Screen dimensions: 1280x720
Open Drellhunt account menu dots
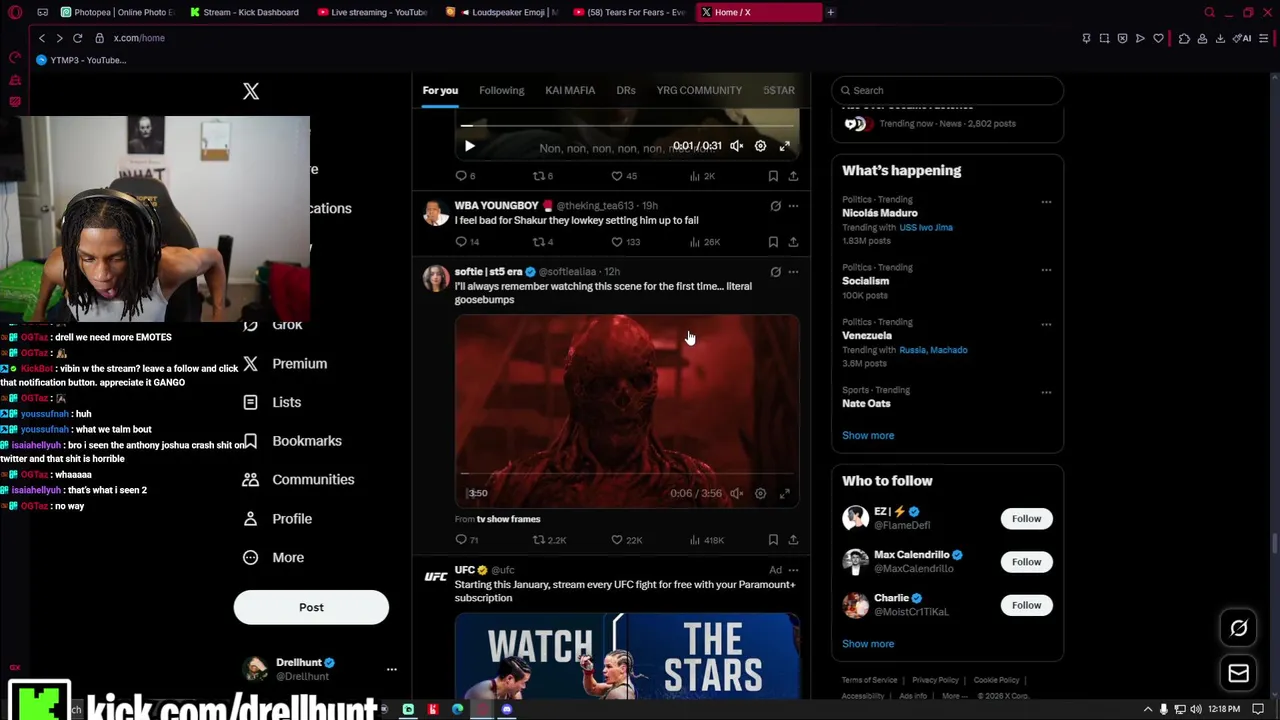[x=392, y=670]
